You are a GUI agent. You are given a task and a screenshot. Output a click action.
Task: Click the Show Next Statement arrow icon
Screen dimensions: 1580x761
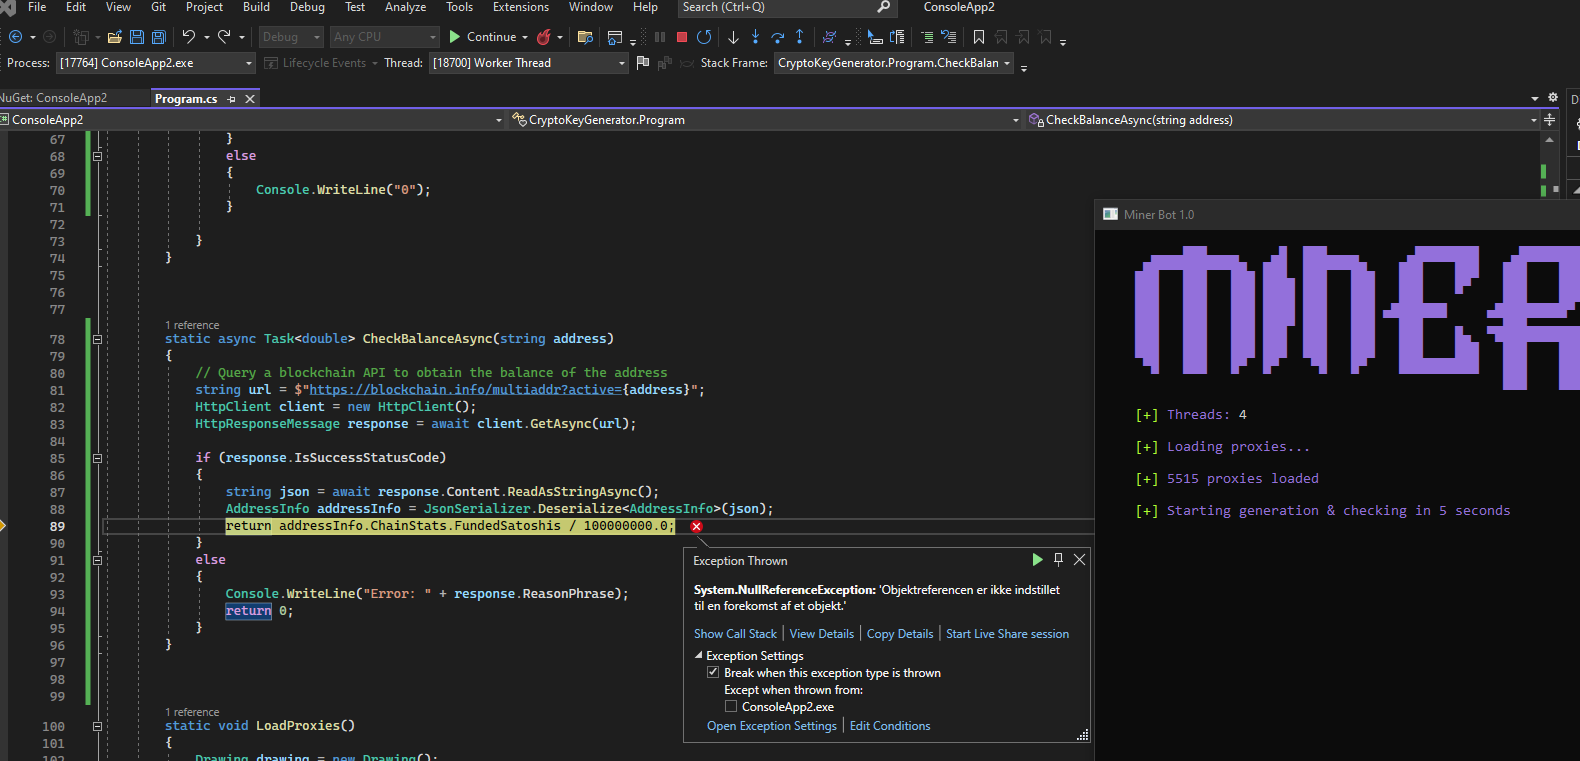coord(733,37)
